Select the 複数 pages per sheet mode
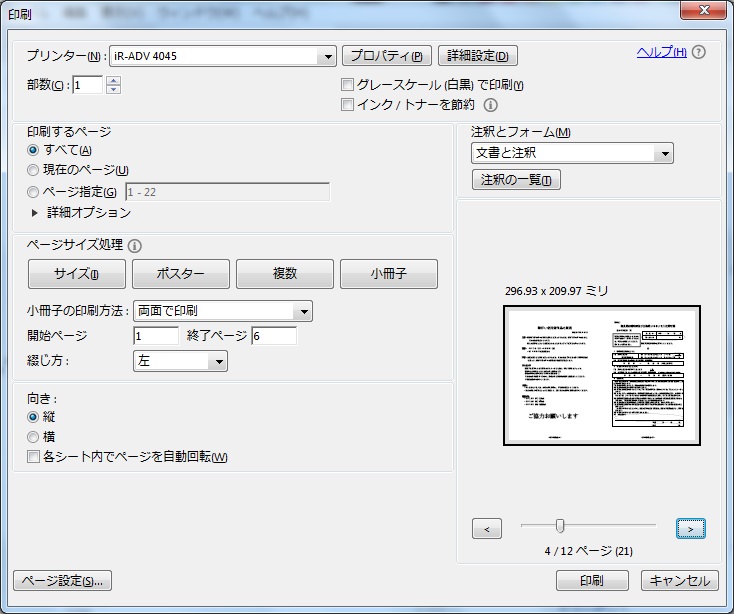The width and height of the screenshot is (734, 614). tap(285, 274)
